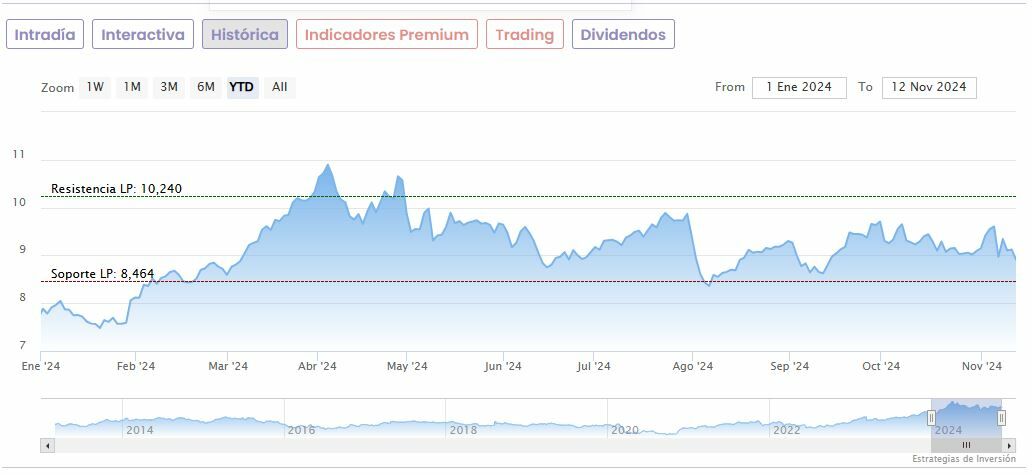Screen dimensions: 1032x475
Task: Go to Indicadores Premium
Action: click(x=387, y=35)
